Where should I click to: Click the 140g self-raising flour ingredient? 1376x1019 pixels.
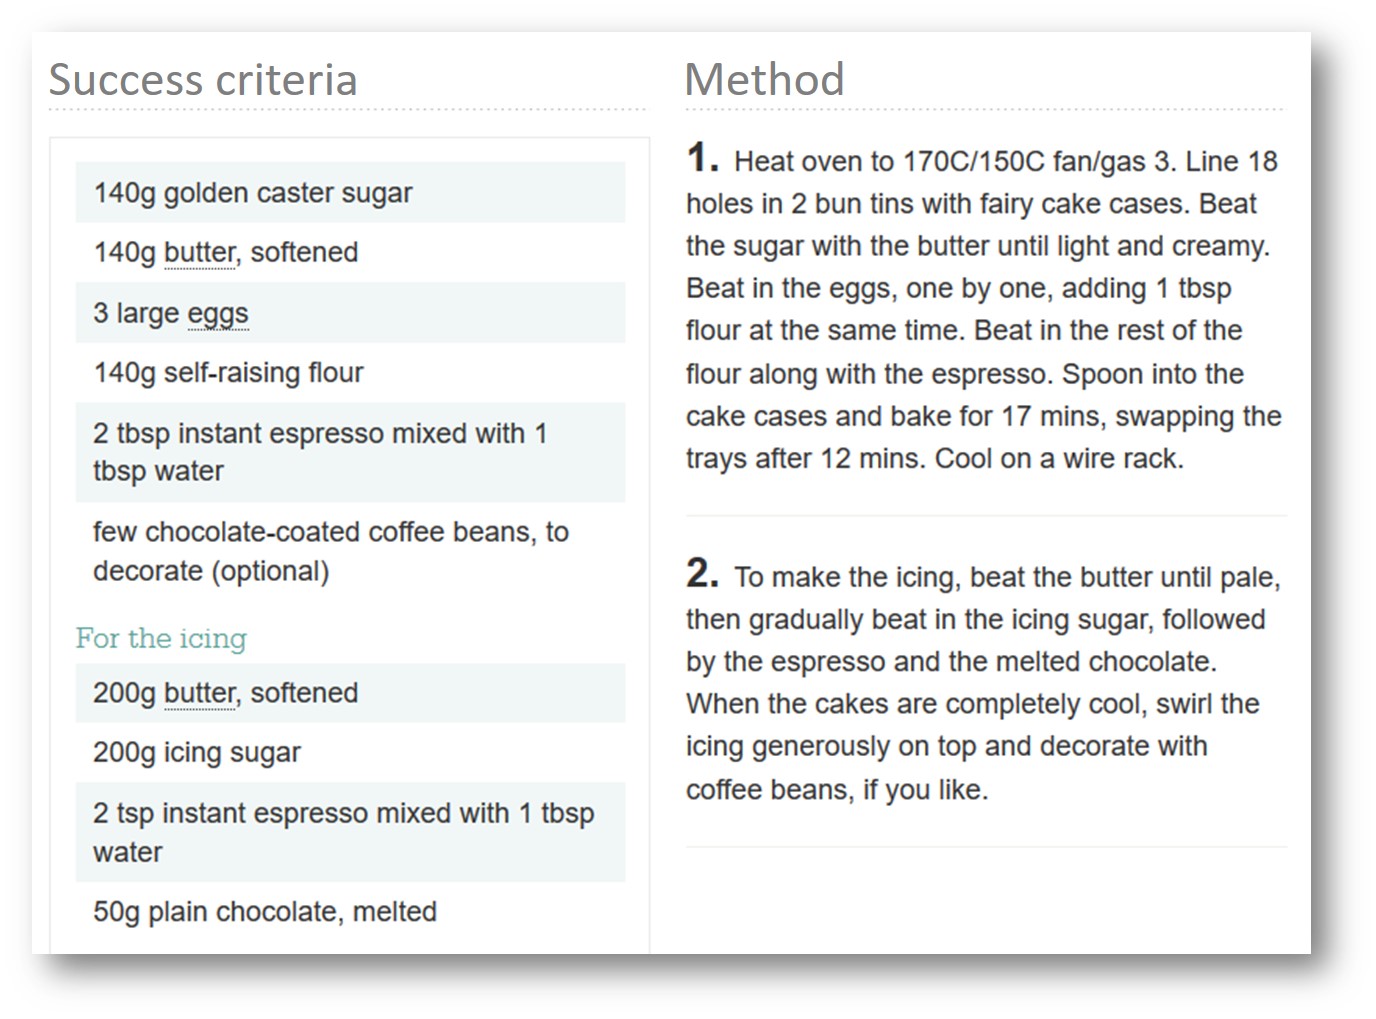tap(228, 373)
